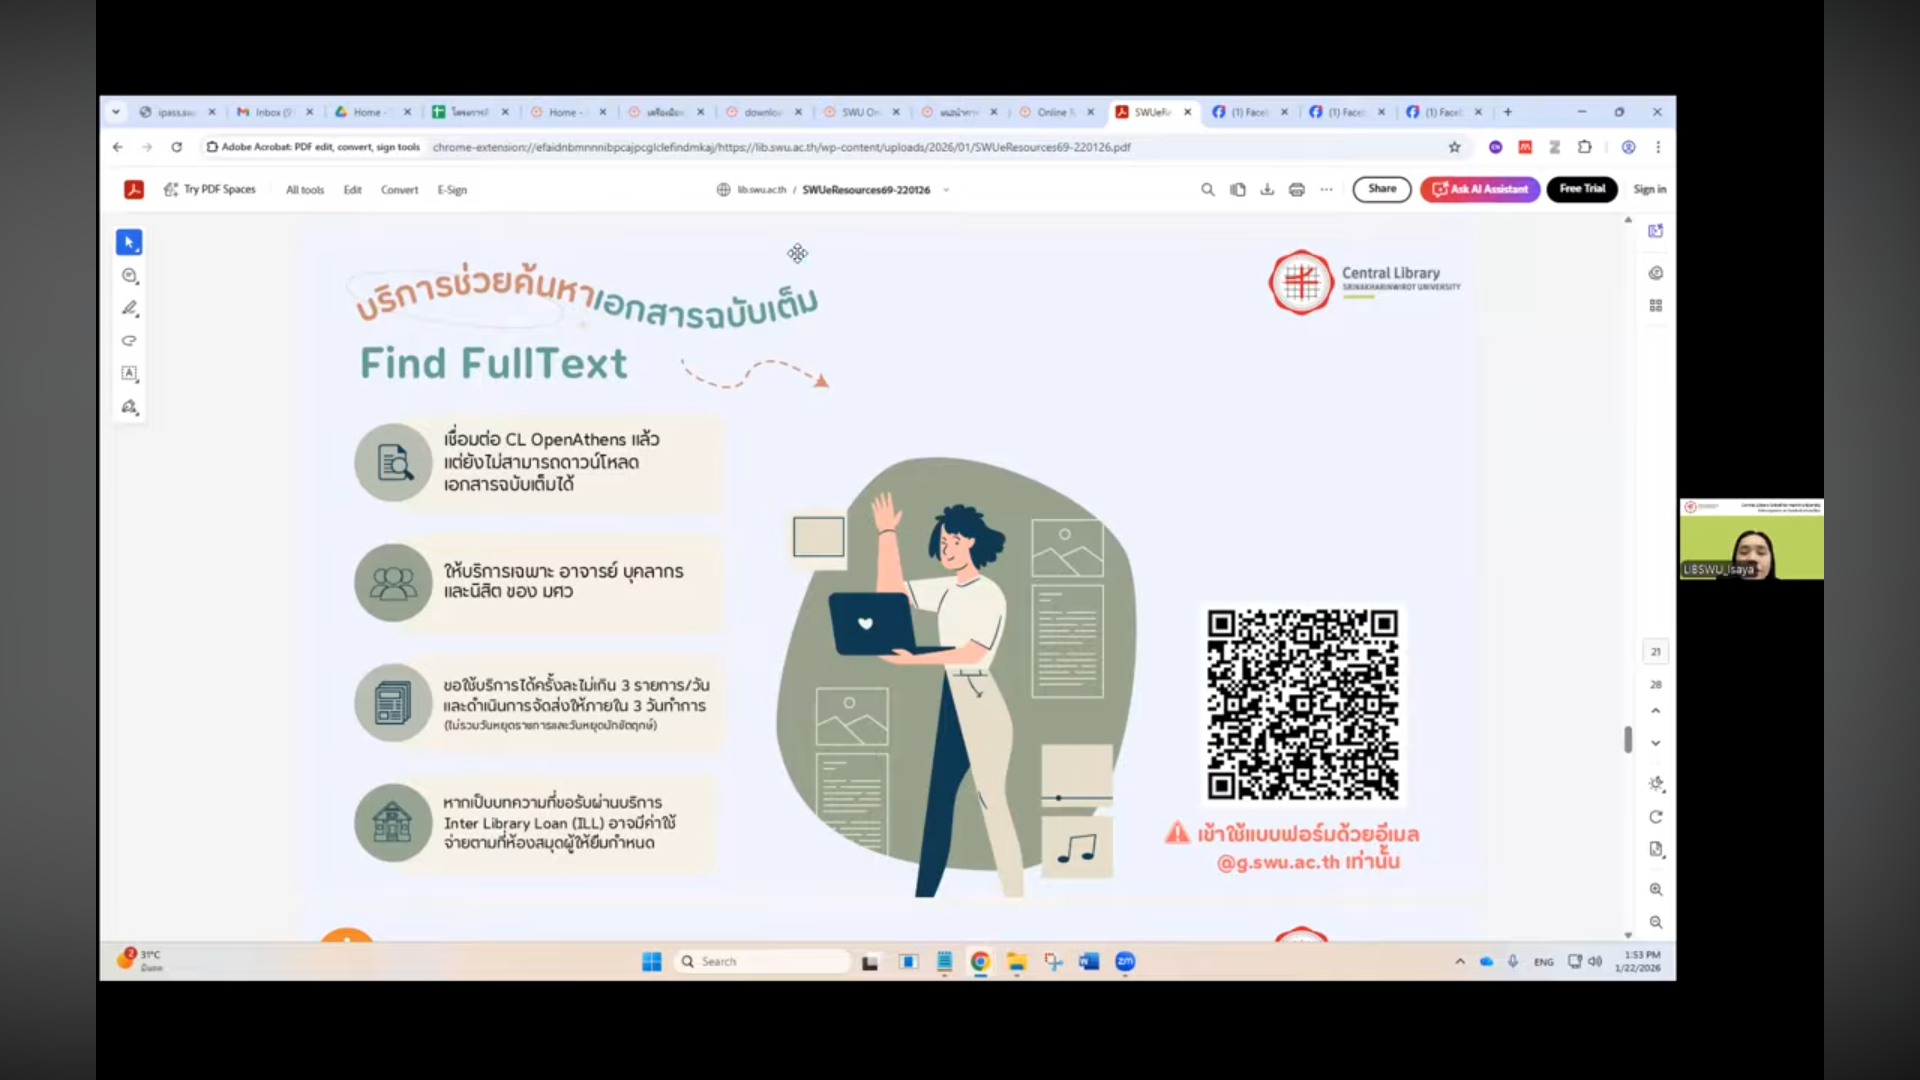Open All tools menu

click(305, 190)
